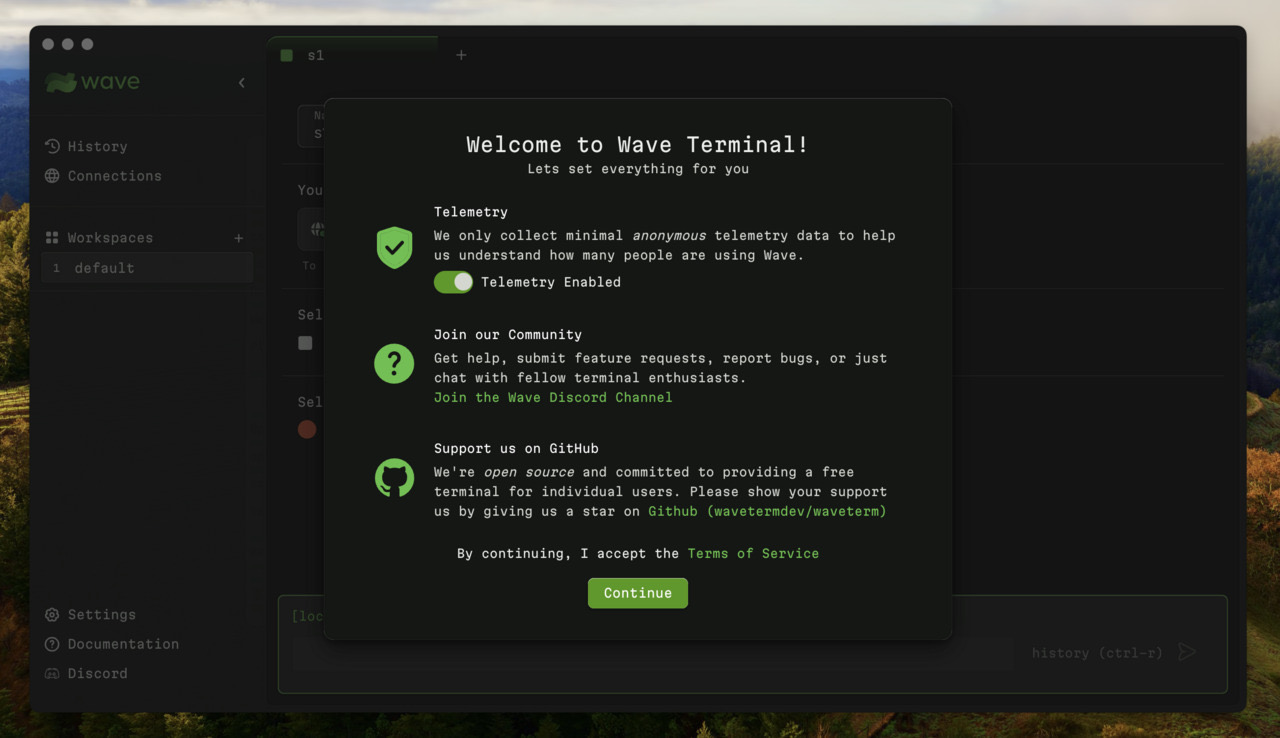Click the green telemetry shield icon

point(393,246)
